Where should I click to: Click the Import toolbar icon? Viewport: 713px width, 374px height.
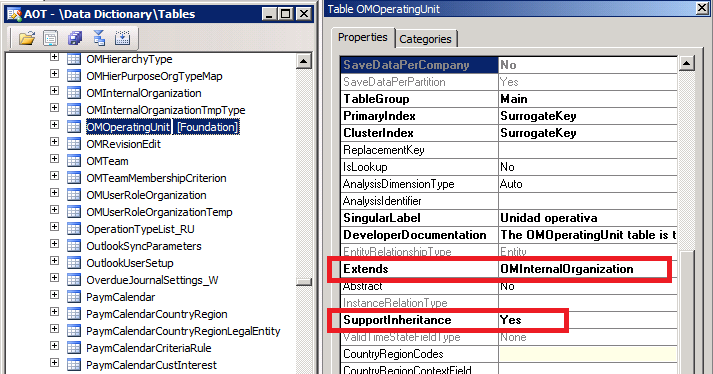point(122,38)
